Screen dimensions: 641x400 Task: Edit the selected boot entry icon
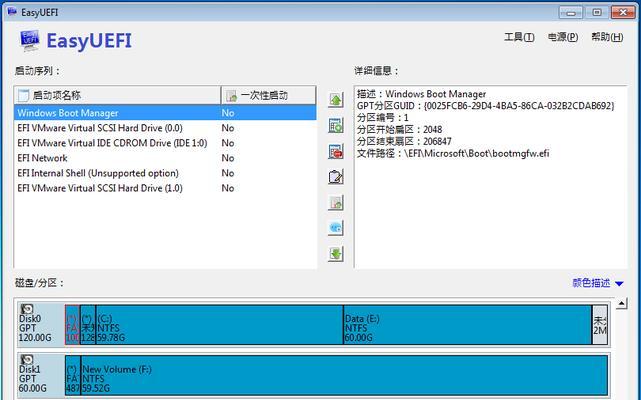[336, 177]
